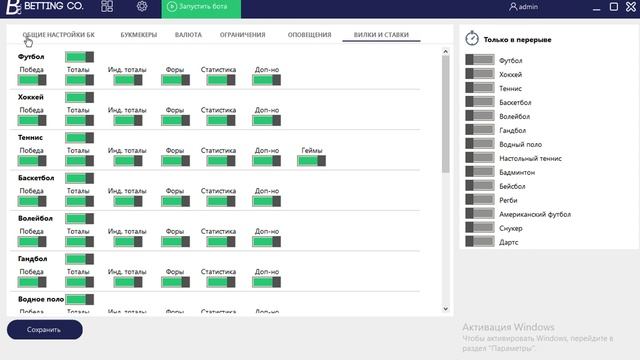
Task: Toggle Футбол Тоталы switch
Action: coord(80,80)
